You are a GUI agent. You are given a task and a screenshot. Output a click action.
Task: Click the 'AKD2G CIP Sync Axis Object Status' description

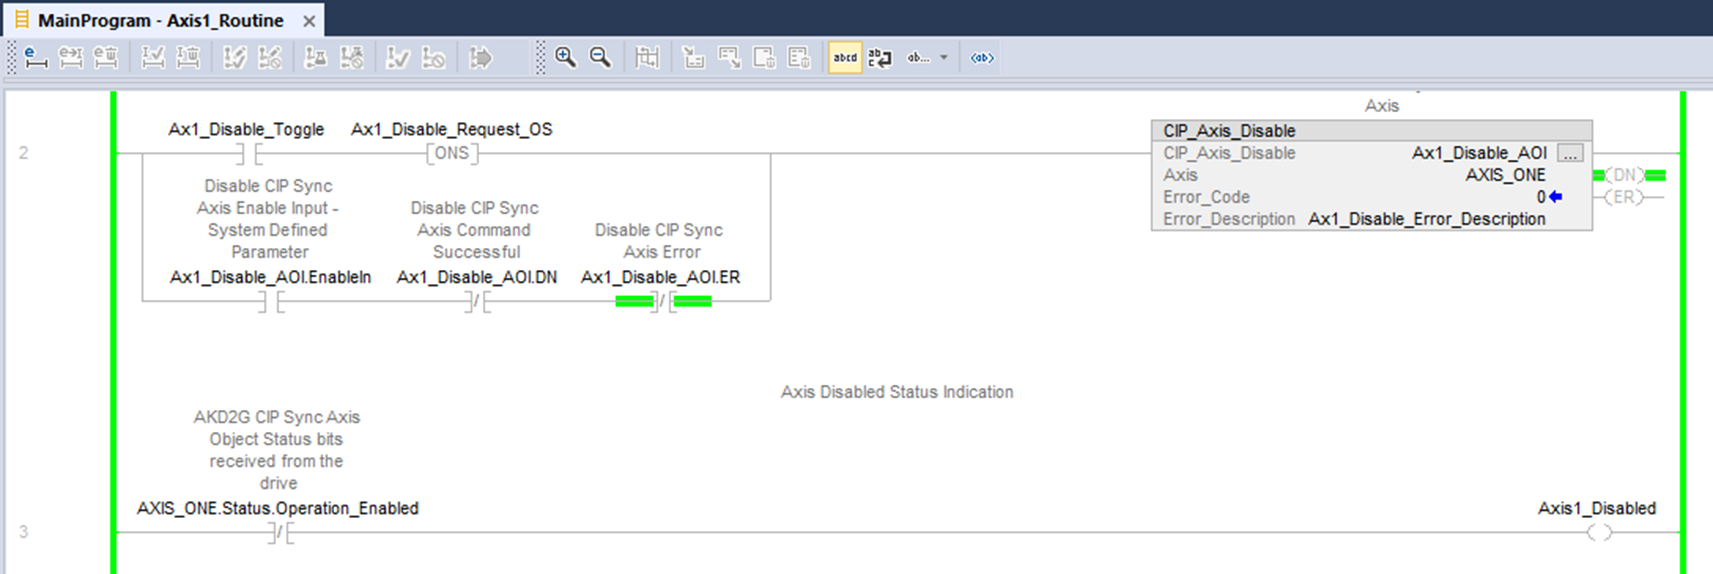point(277,450)
